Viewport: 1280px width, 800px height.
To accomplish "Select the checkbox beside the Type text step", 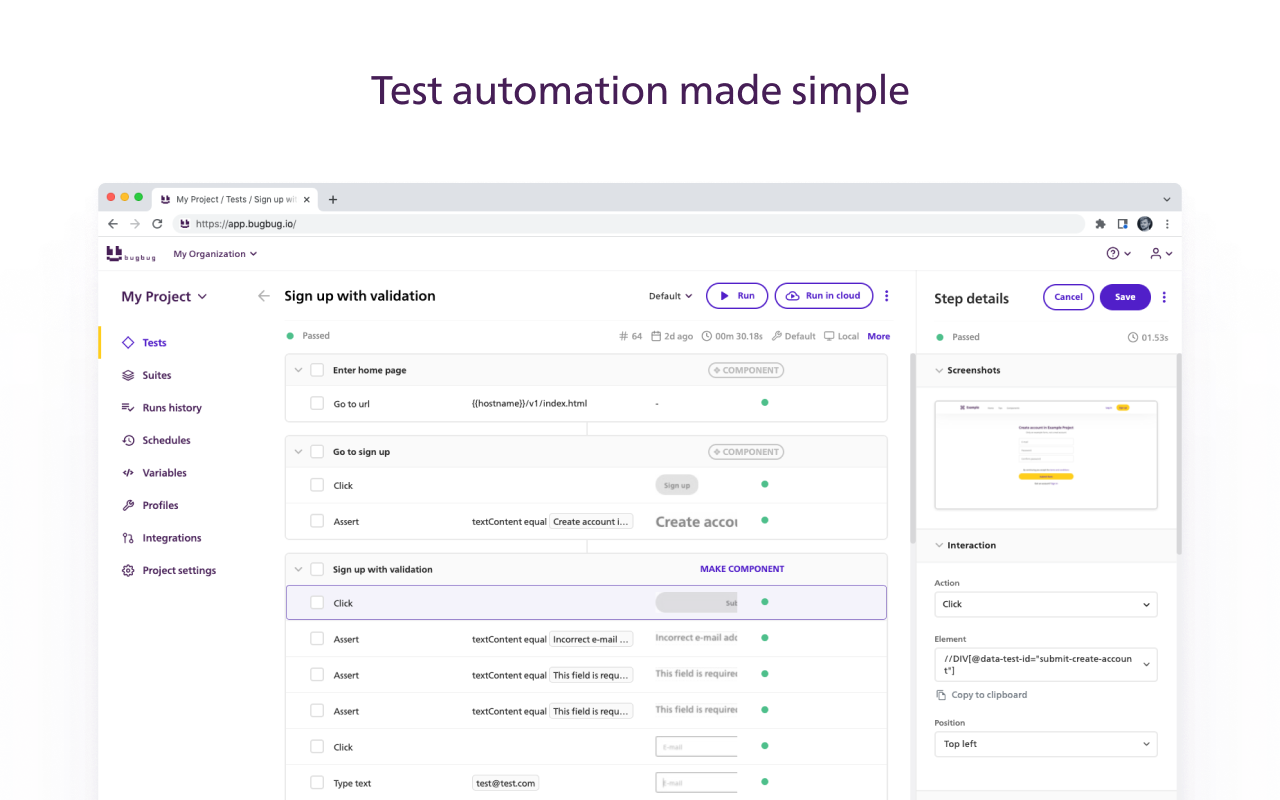I will 316,782.
